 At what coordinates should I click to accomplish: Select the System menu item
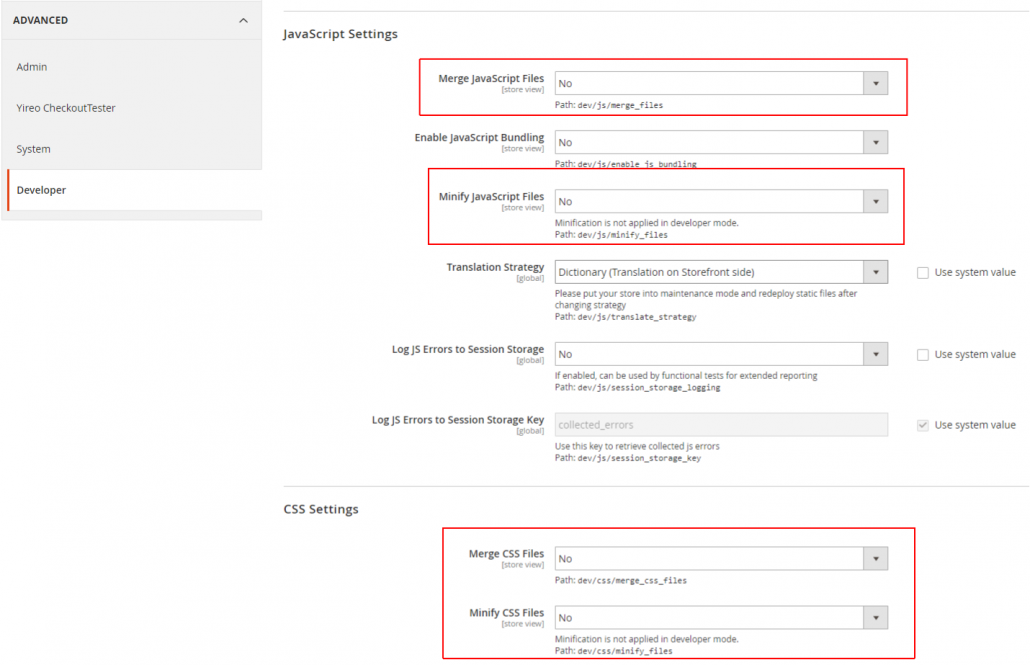tap(33, 149)
